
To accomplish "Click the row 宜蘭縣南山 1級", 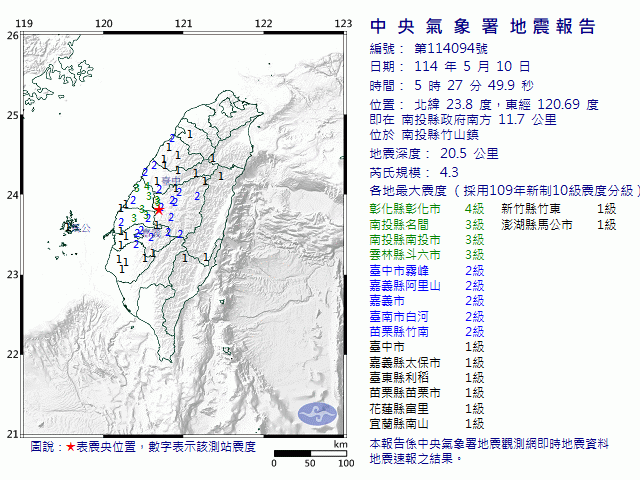I will pos(427,424).
